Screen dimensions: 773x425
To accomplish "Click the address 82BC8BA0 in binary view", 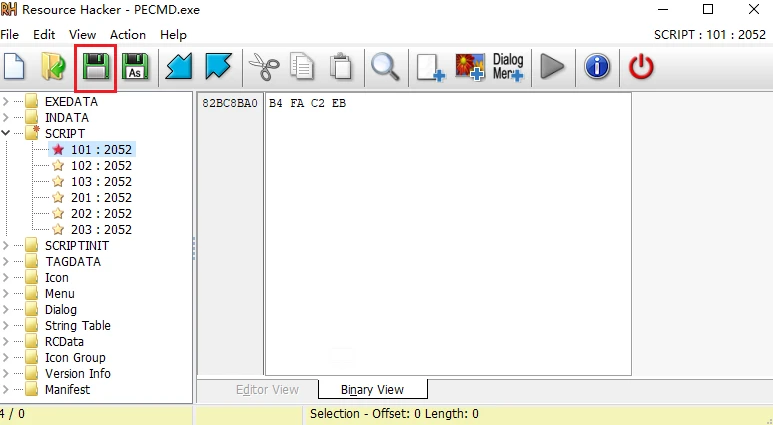I will click(230, 104).
